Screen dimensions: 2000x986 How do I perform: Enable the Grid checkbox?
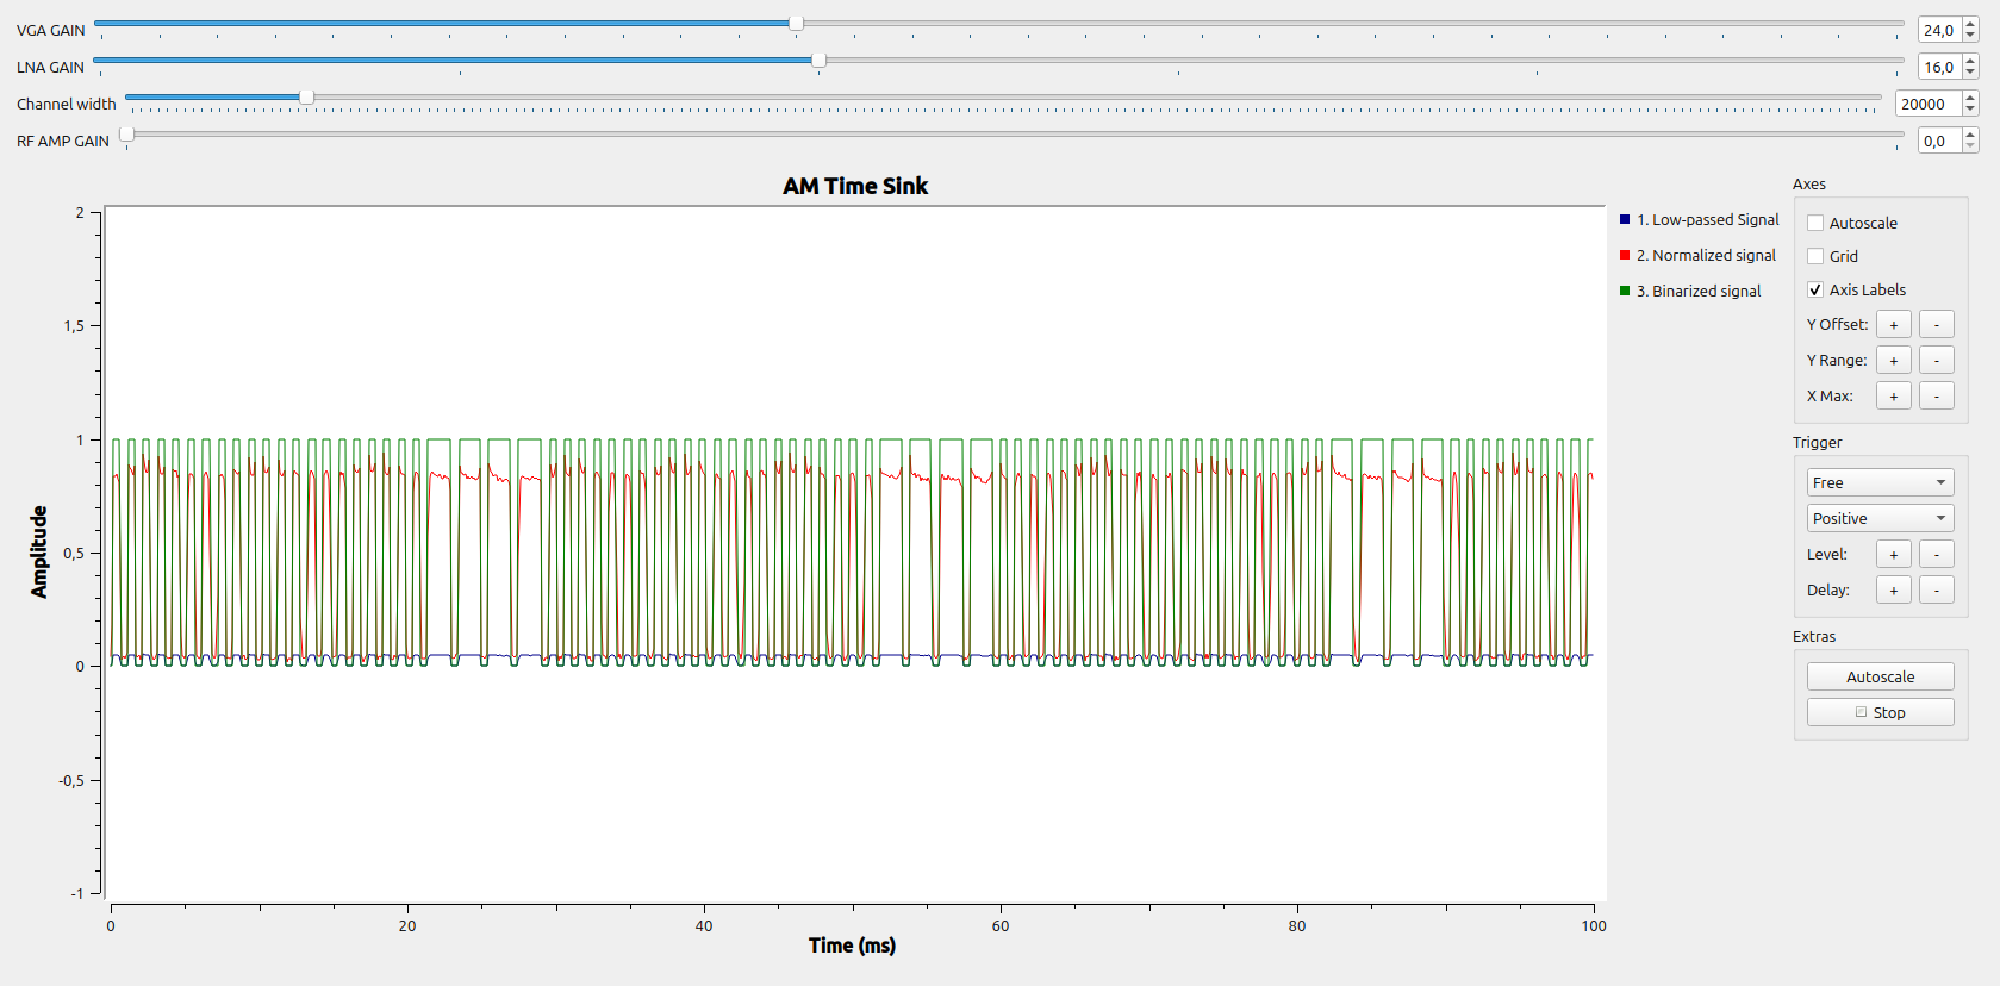1817,256
